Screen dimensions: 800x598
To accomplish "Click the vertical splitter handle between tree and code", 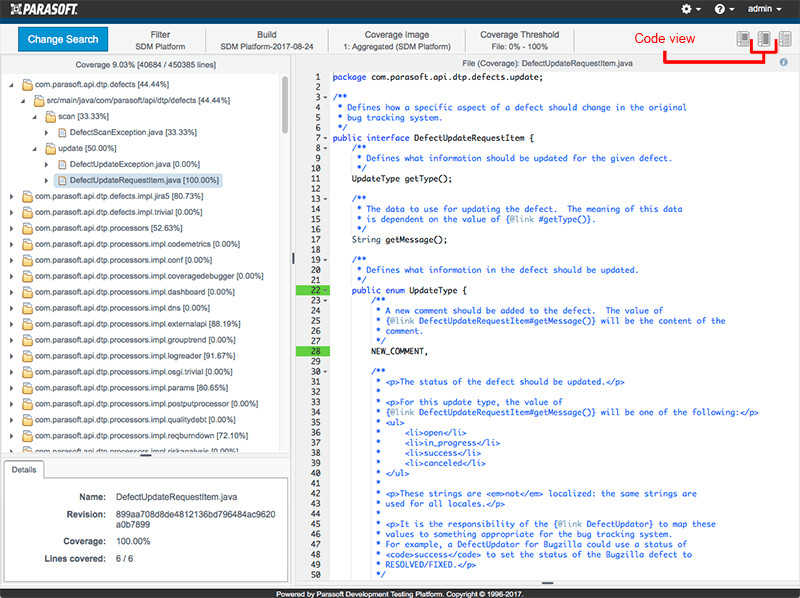I will pyautogui.click(x=293, y=259).
